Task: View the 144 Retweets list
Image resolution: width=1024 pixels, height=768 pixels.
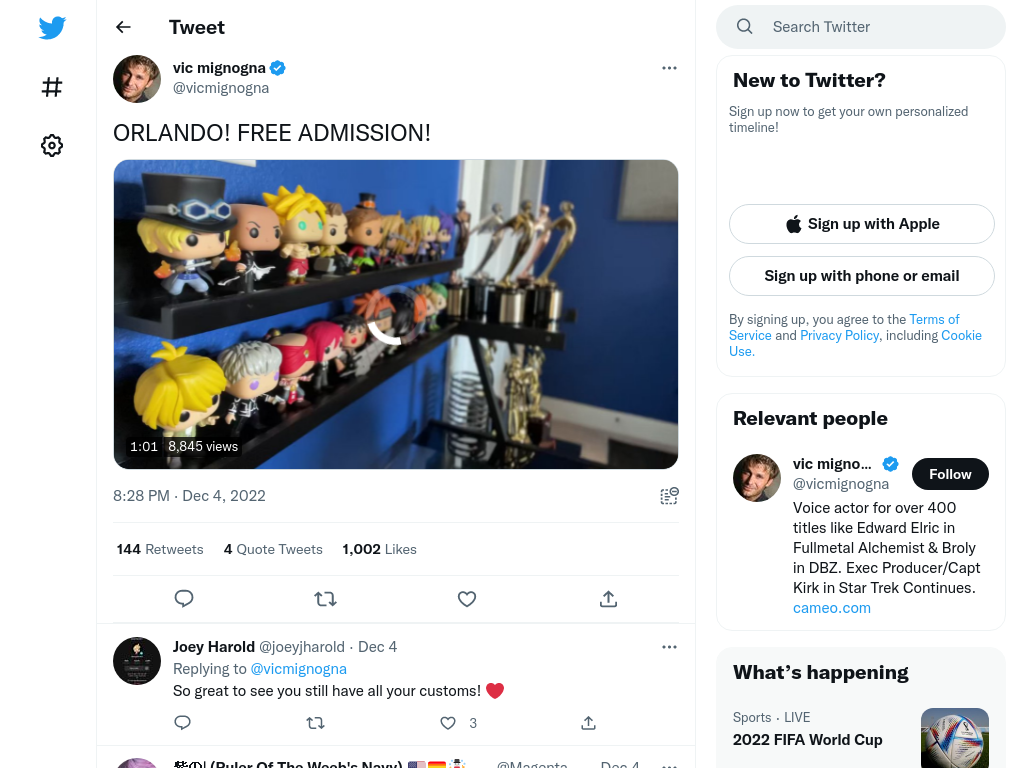Action: click(x=160, y=549)
